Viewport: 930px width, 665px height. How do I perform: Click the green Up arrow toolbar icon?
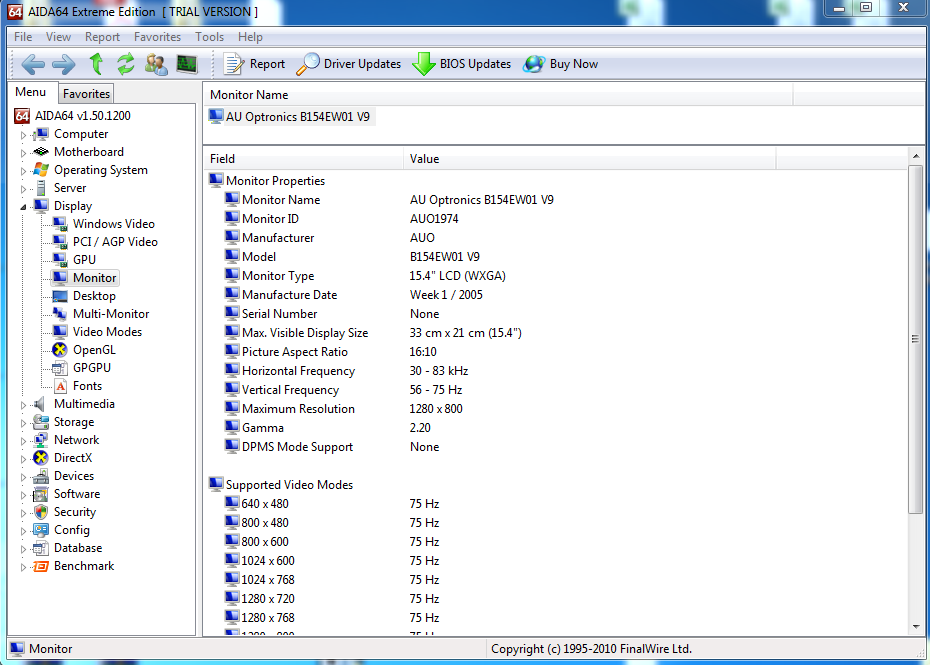click(96, 63)
